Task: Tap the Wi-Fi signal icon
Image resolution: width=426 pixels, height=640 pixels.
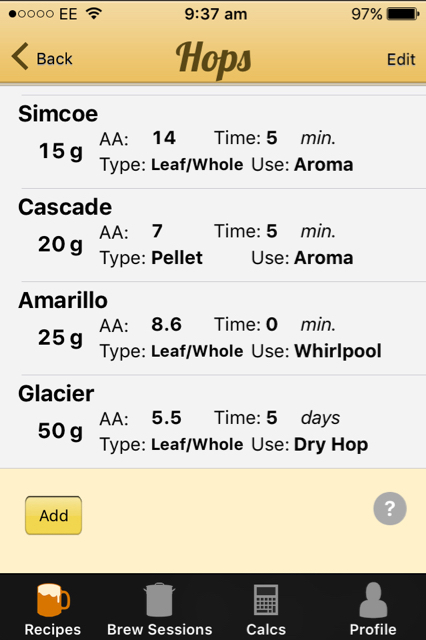Action: pyautogui.click(x=94, y=13)
